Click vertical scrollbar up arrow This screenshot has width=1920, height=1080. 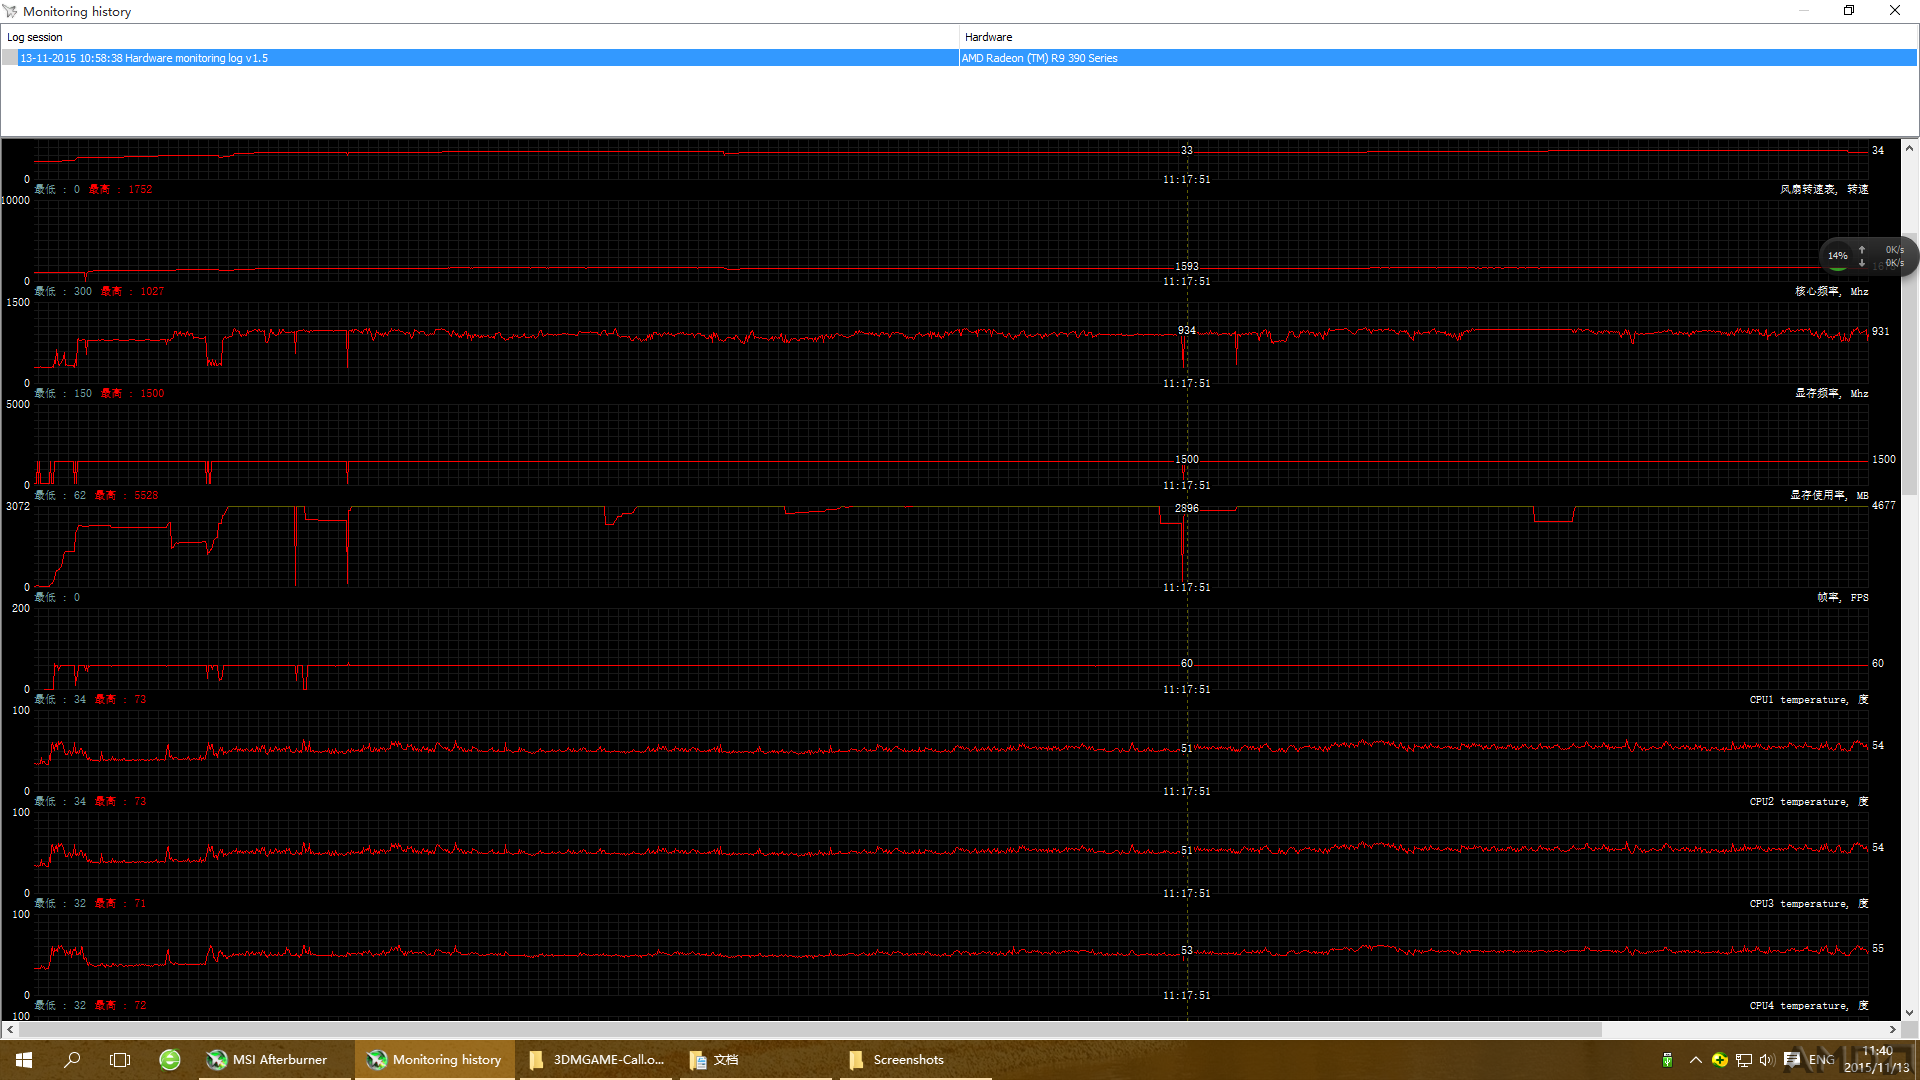(x=1909, y=148)
